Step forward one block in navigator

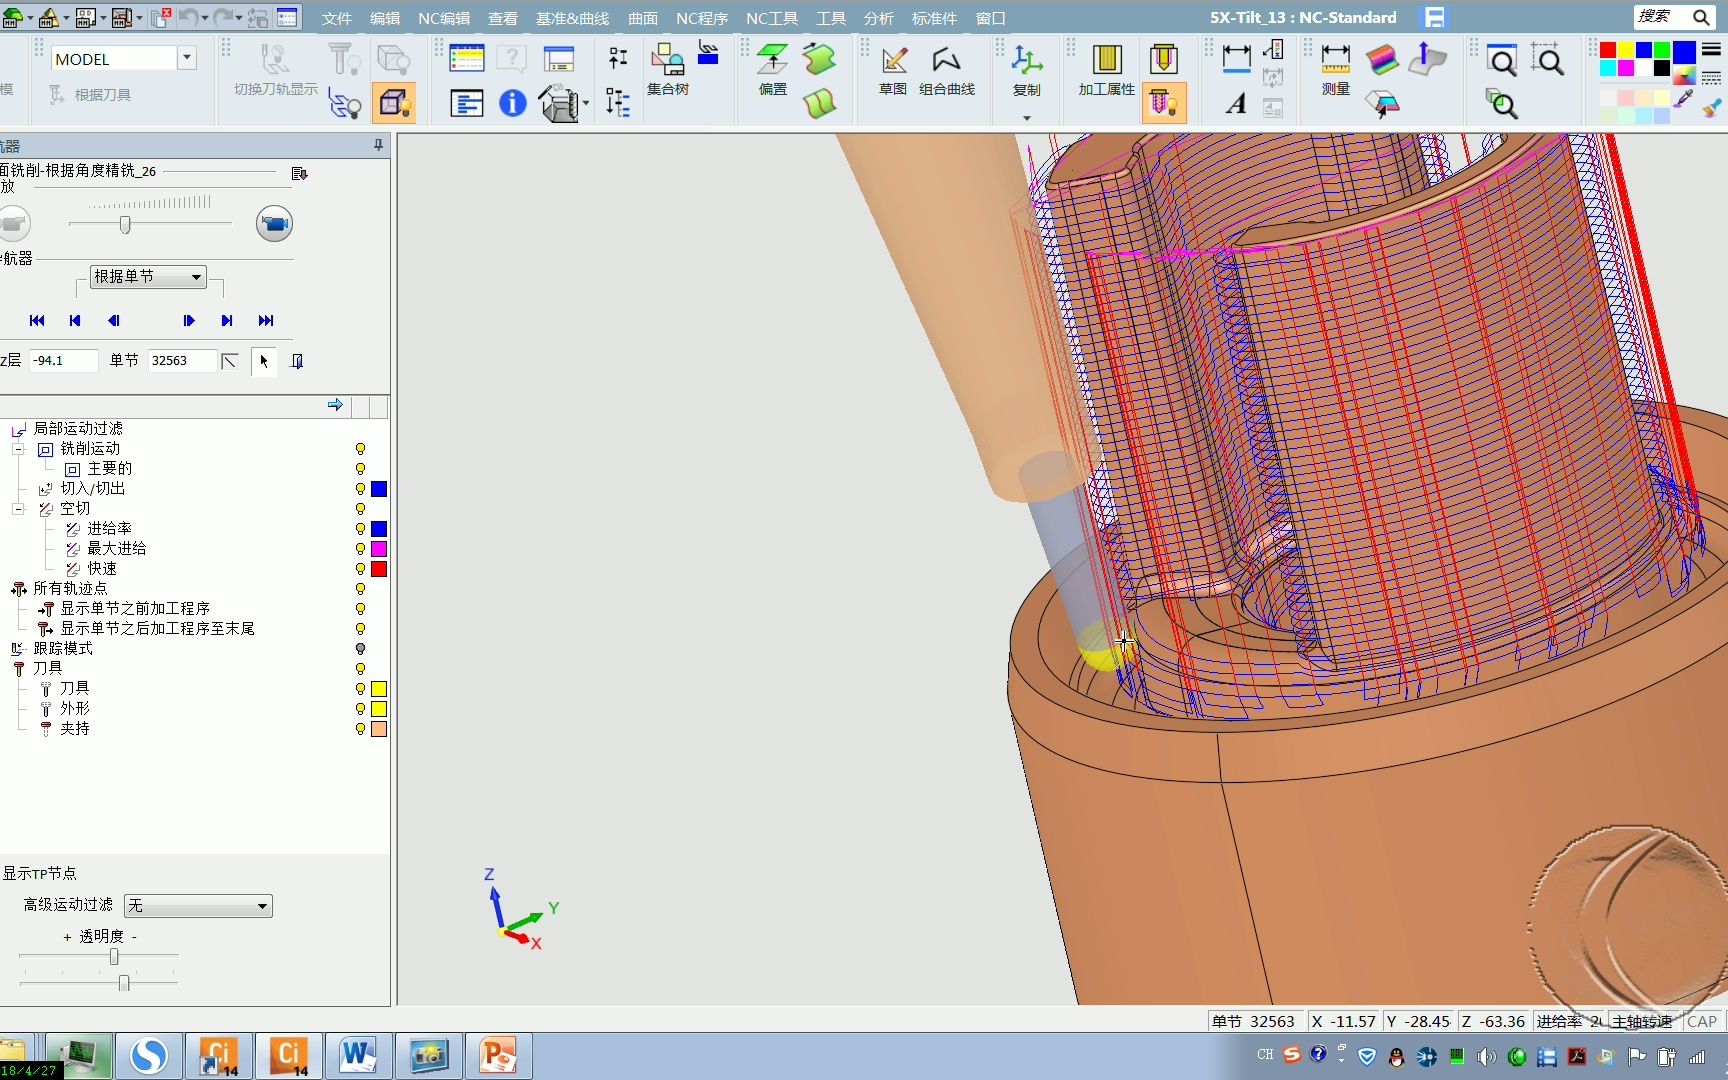tap(188, 321)
